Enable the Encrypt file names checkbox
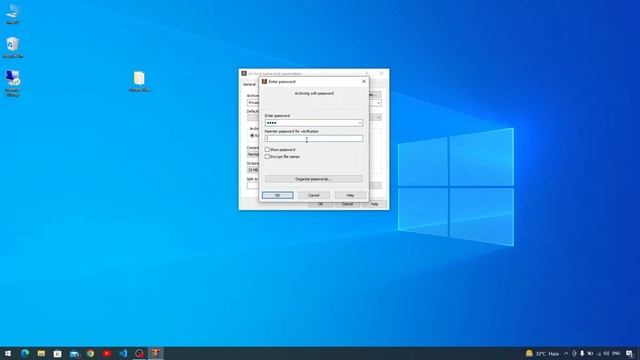Image resolution: width=640 pixels, height=360 pixels. coord(267,157)
